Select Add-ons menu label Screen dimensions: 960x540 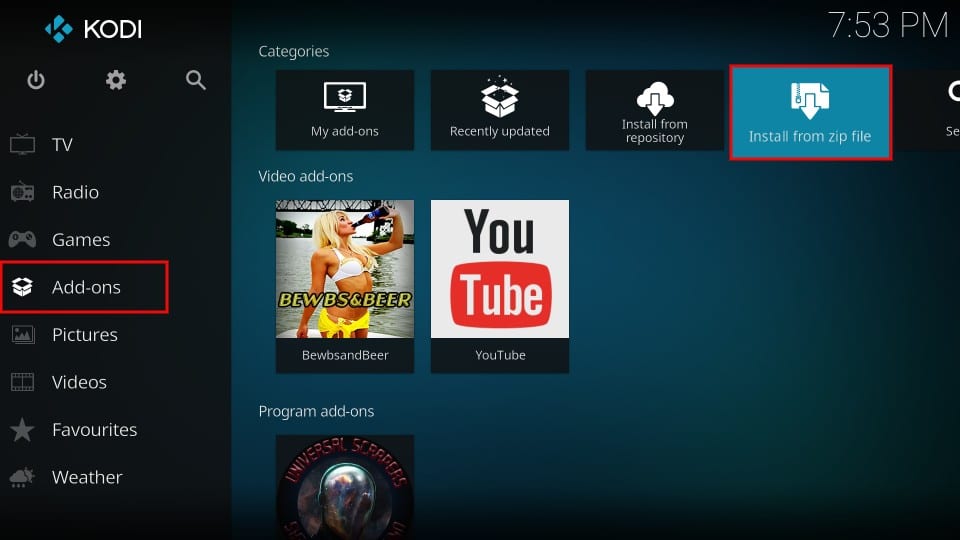pyautogui.click(x=86, y=287)
